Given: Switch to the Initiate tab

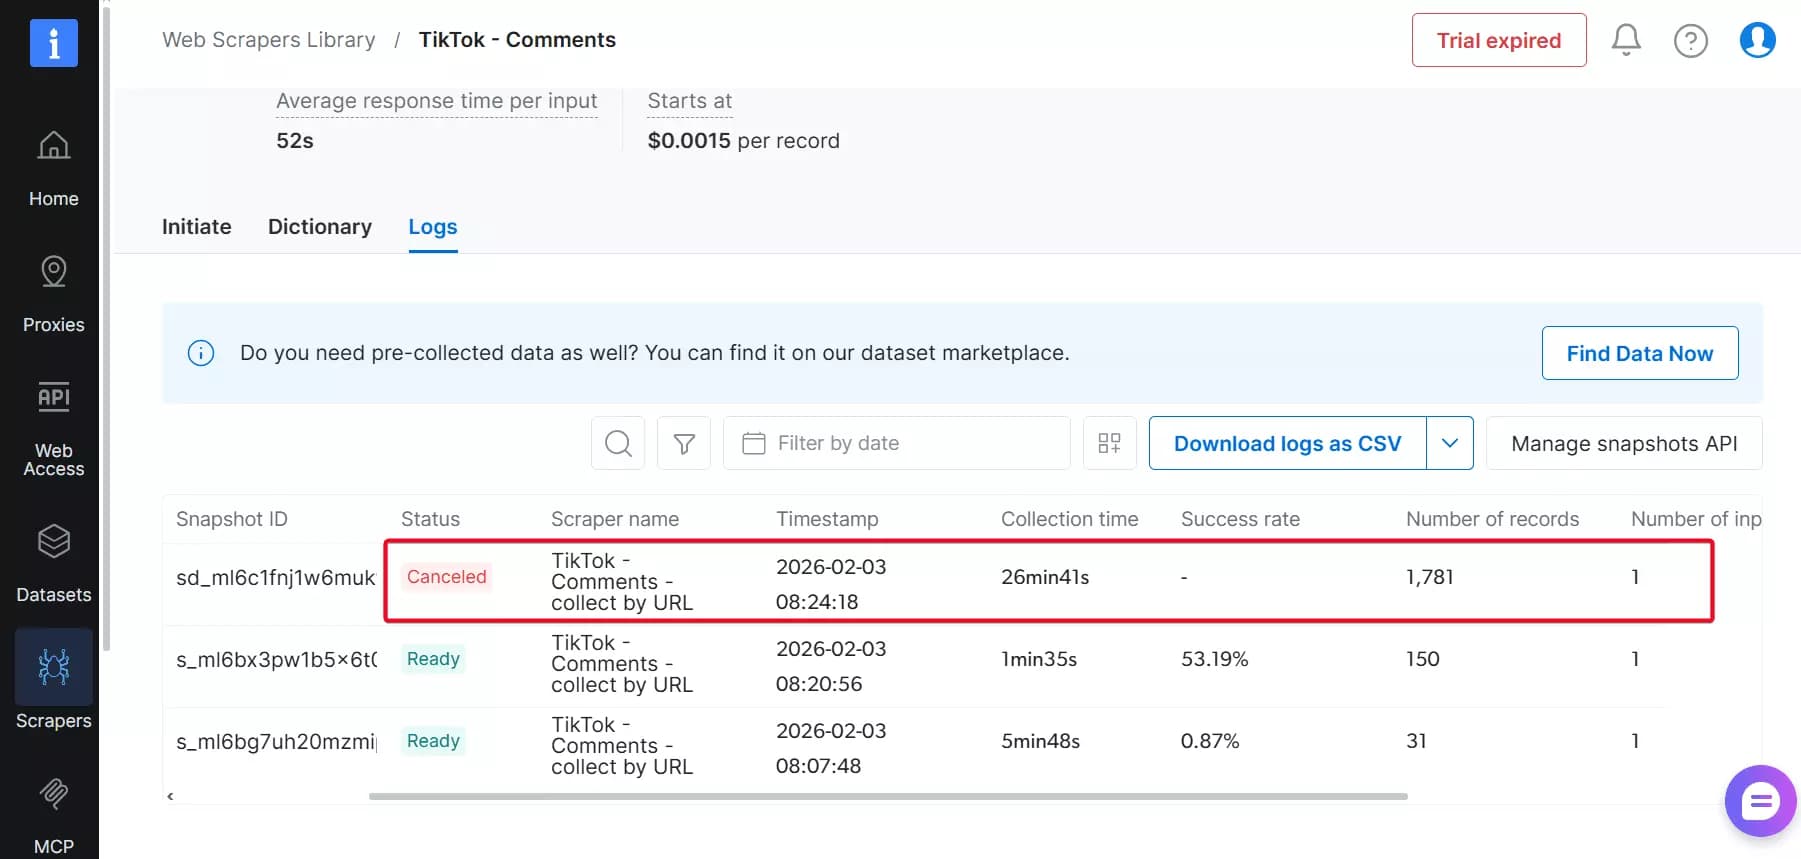Looking at the screenshot, I should coord(197,227).
